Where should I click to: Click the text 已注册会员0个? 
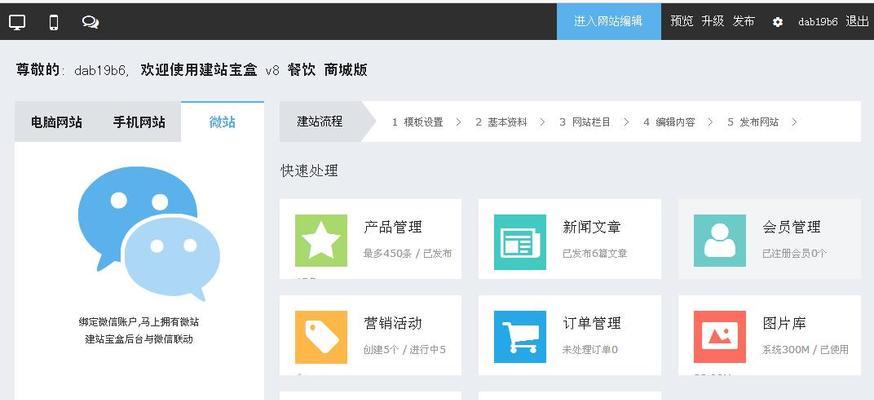(794, 253)
